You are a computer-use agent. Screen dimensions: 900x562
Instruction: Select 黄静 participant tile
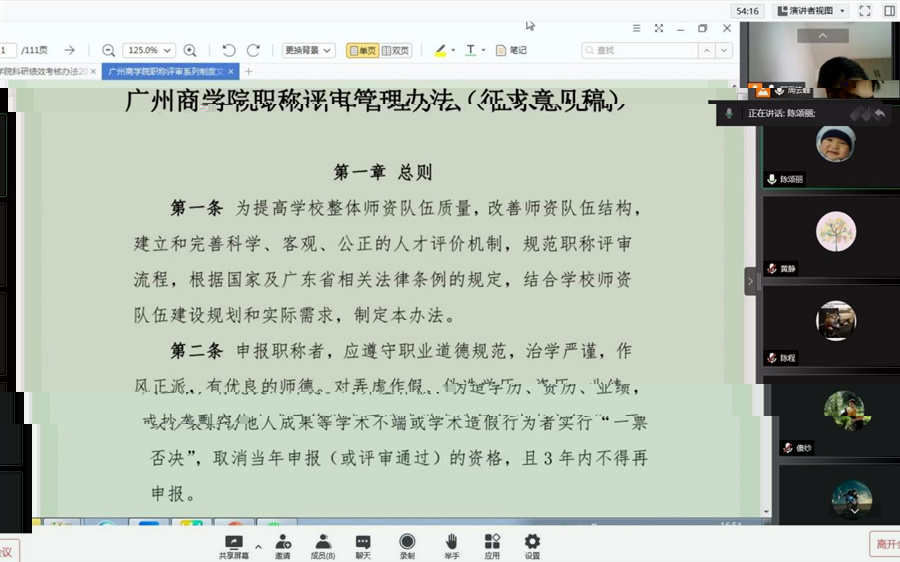pyautogui.click(x=831, y=237)
